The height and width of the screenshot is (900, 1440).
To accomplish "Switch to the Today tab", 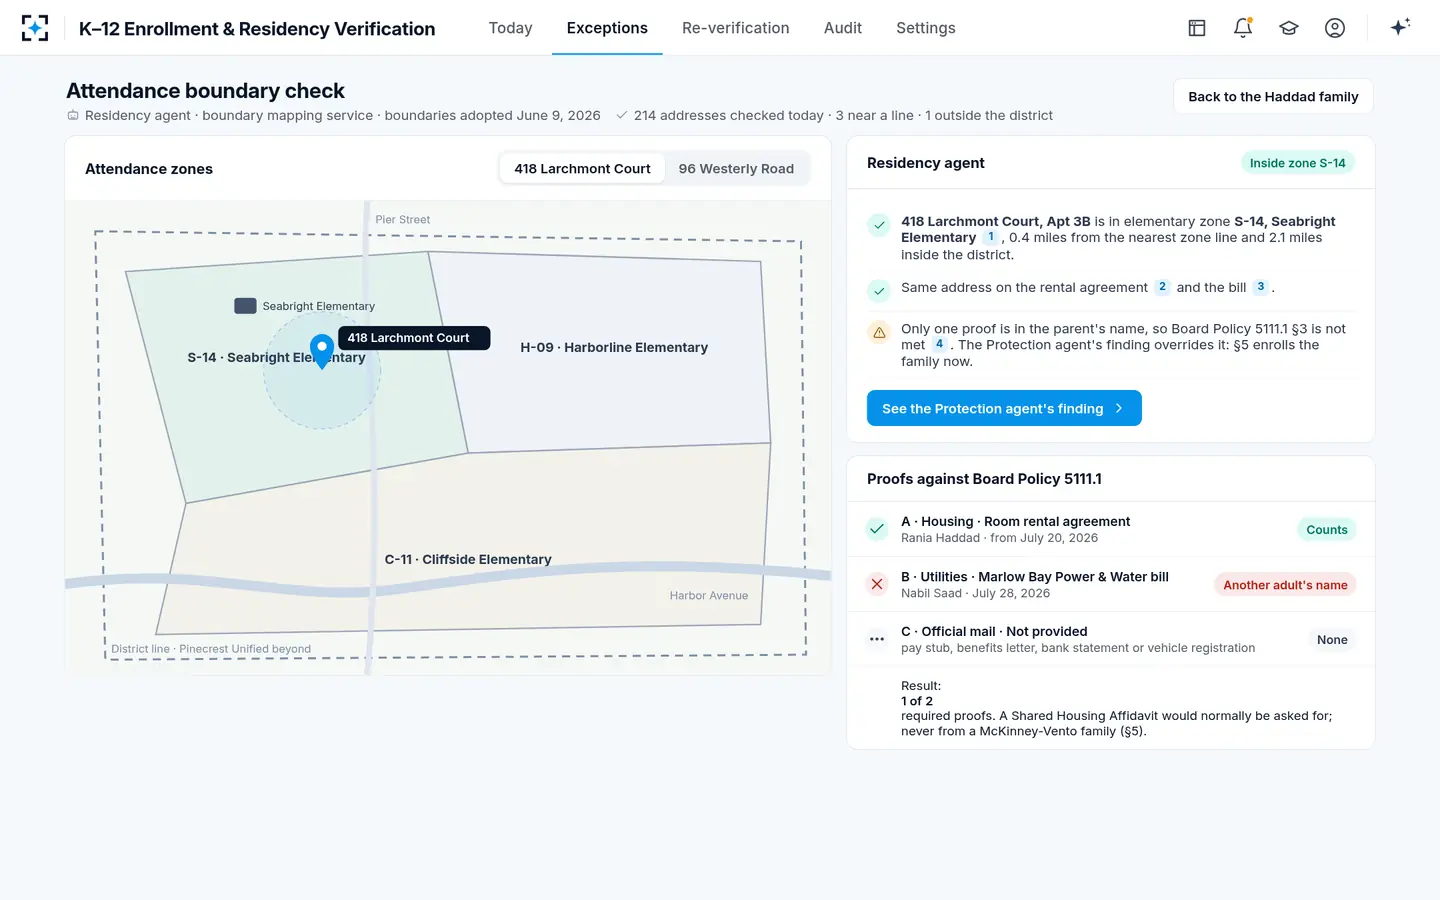I will [x=510, y=28].
